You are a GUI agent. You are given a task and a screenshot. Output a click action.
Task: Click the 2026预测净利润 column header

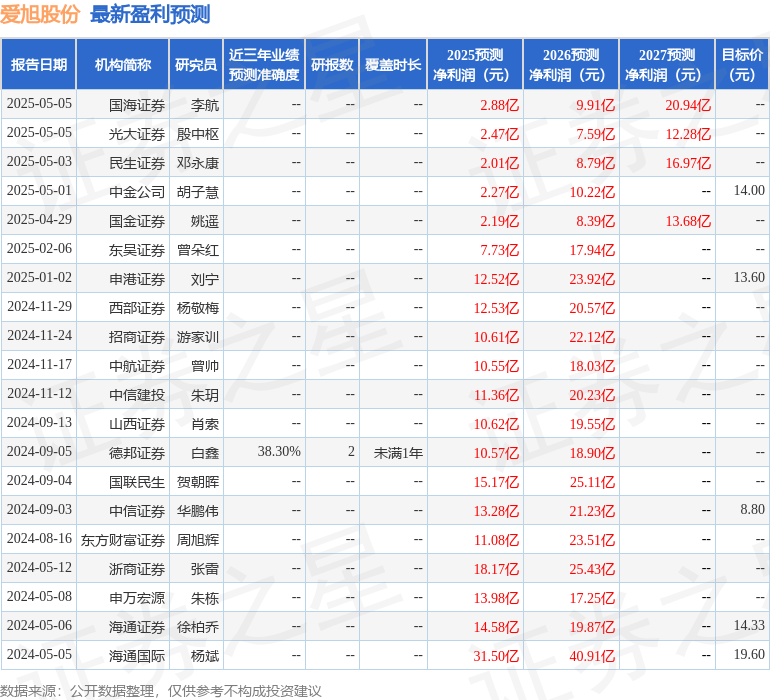tap(571, 65)
